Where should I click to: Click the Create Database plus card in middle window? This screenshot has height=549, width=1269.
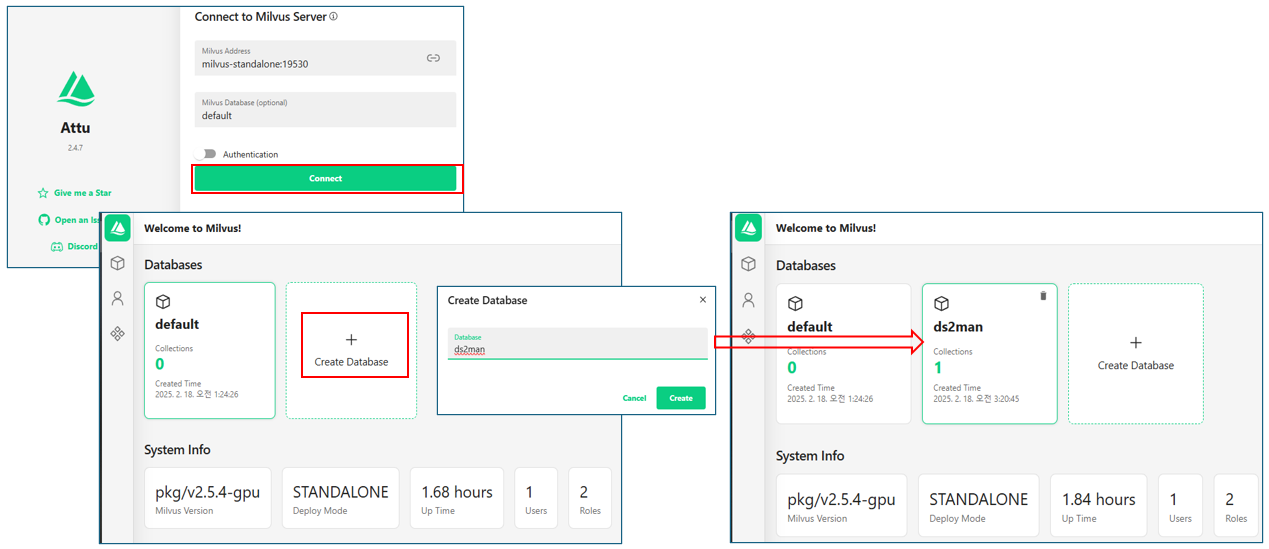click(351, 350)
